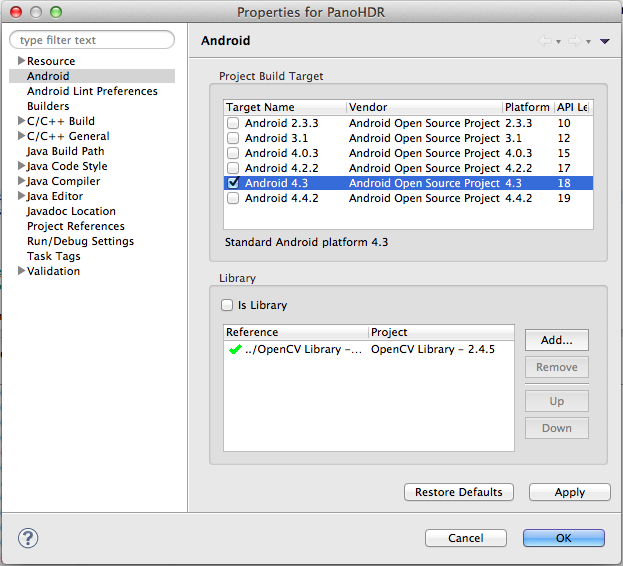Open the help question mark icon
This screenshot has height=566, width=623.
[x=28, y=539]
